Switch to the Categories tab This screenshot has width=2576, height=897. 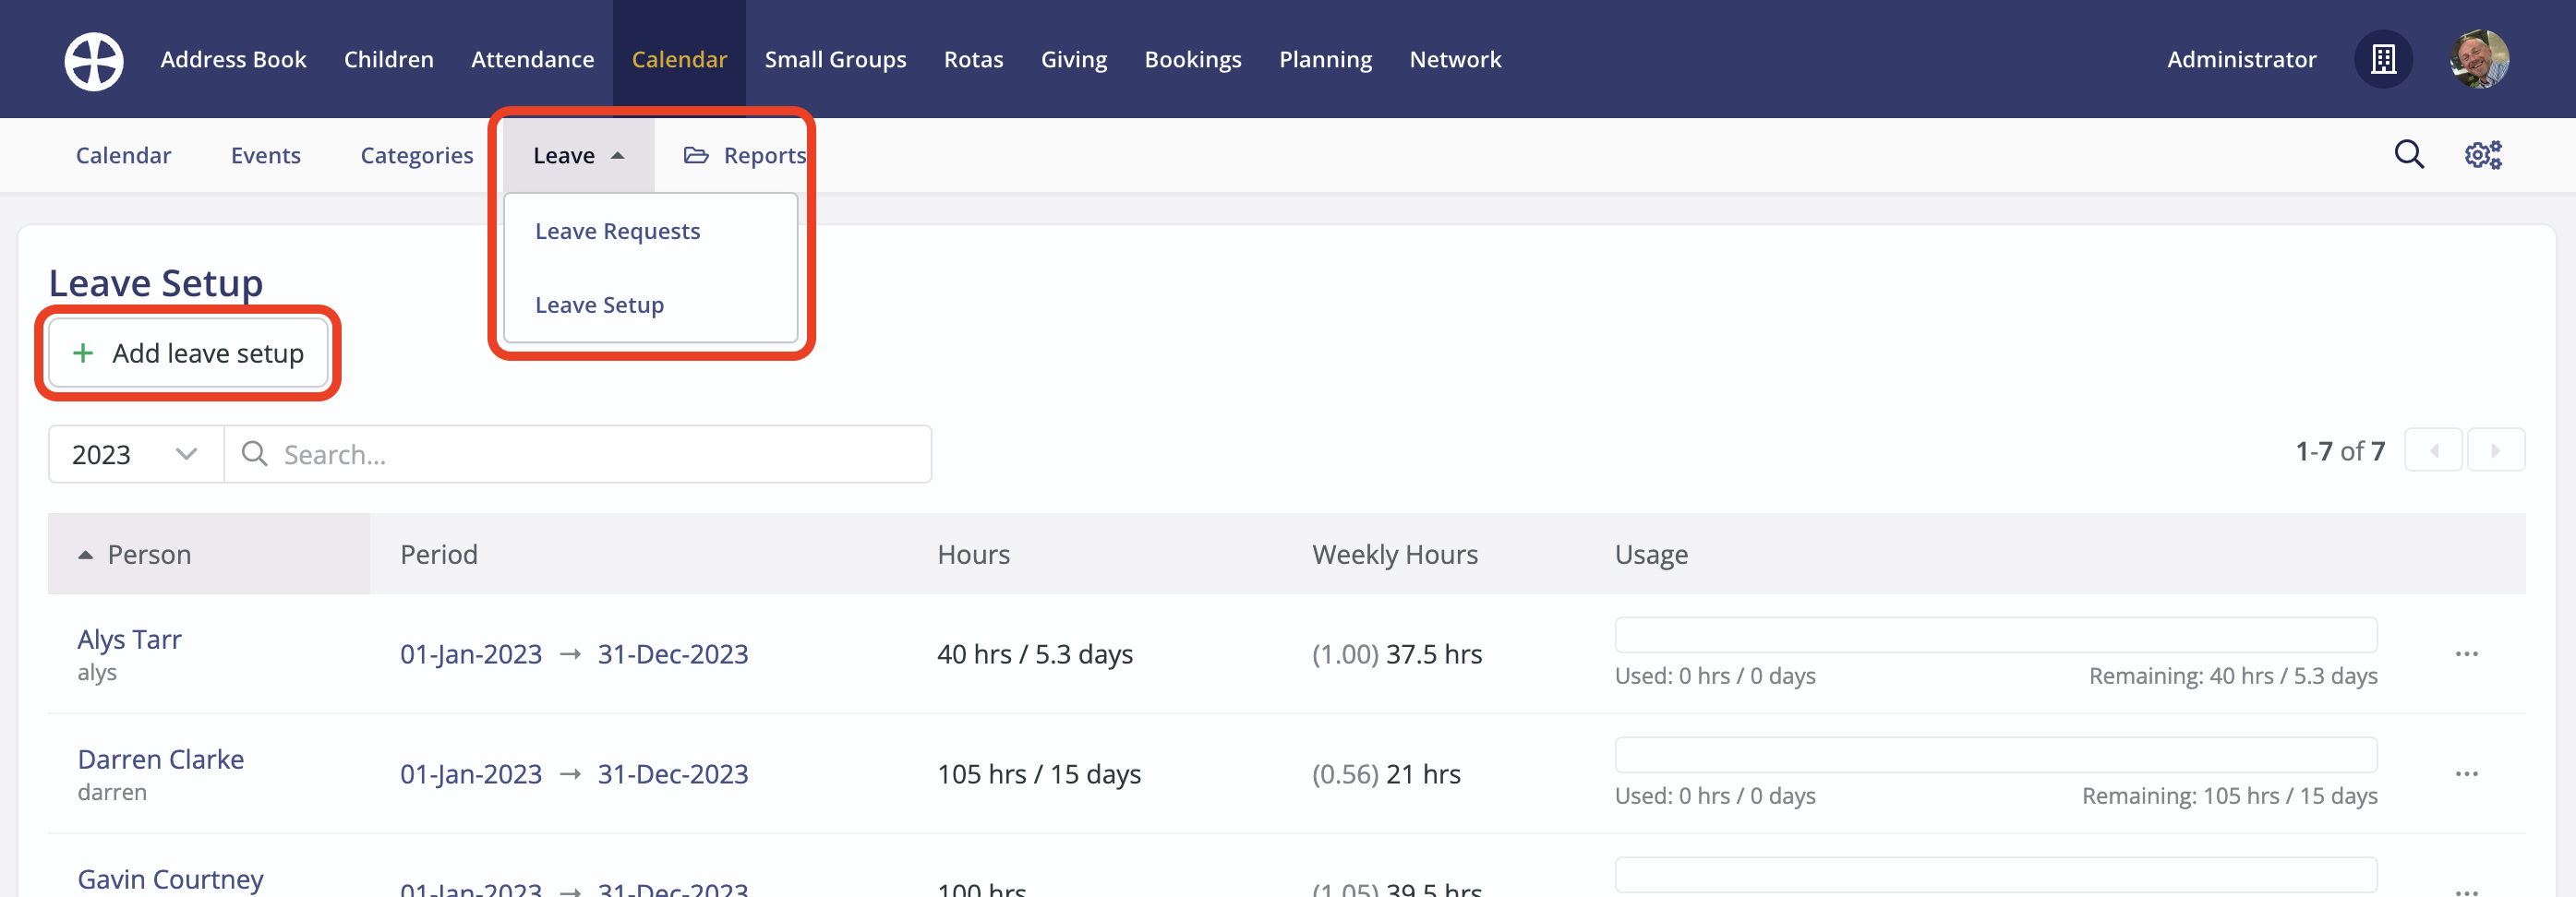coord(417,156)
